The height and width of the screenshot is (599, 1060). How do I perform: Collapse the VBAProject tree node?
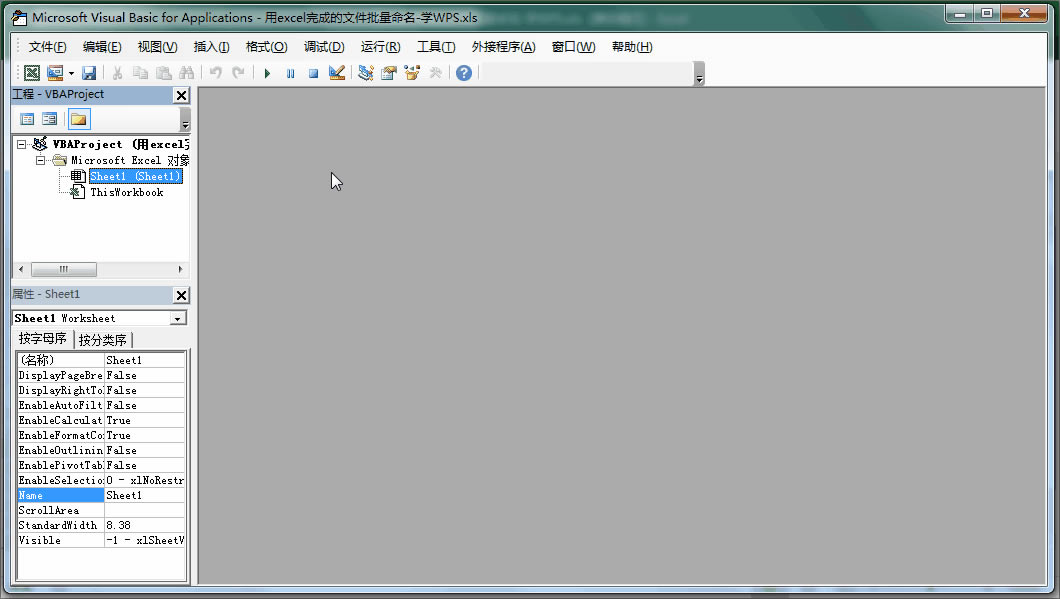point(22,143)
